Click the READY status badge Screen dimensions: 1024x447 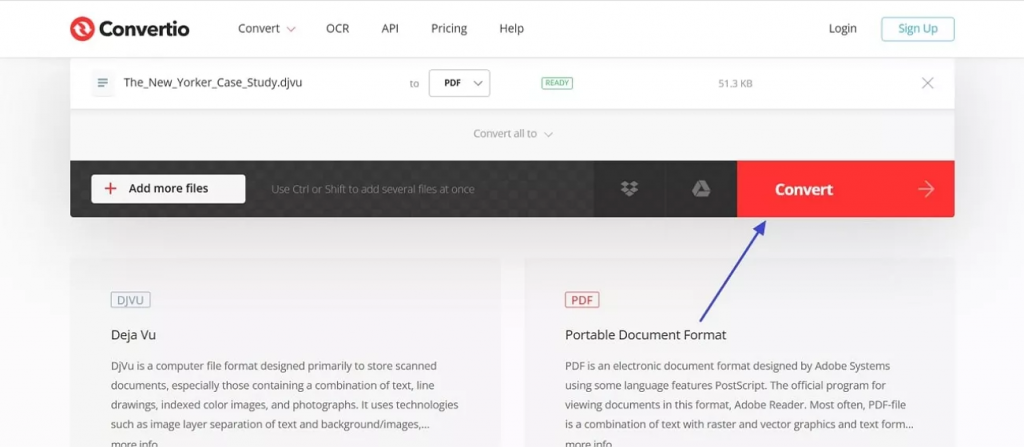point(556,83)
